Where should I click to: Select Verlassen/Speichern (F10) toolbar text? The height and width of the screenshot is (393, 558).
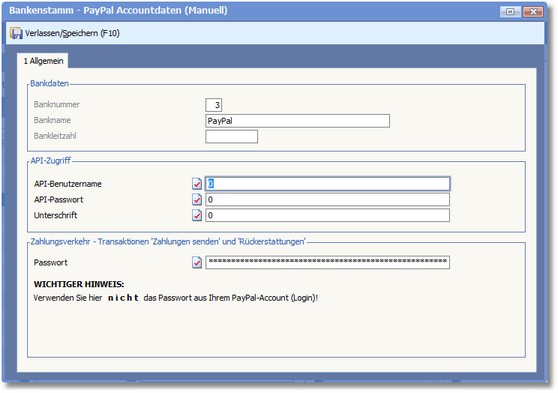72,33
